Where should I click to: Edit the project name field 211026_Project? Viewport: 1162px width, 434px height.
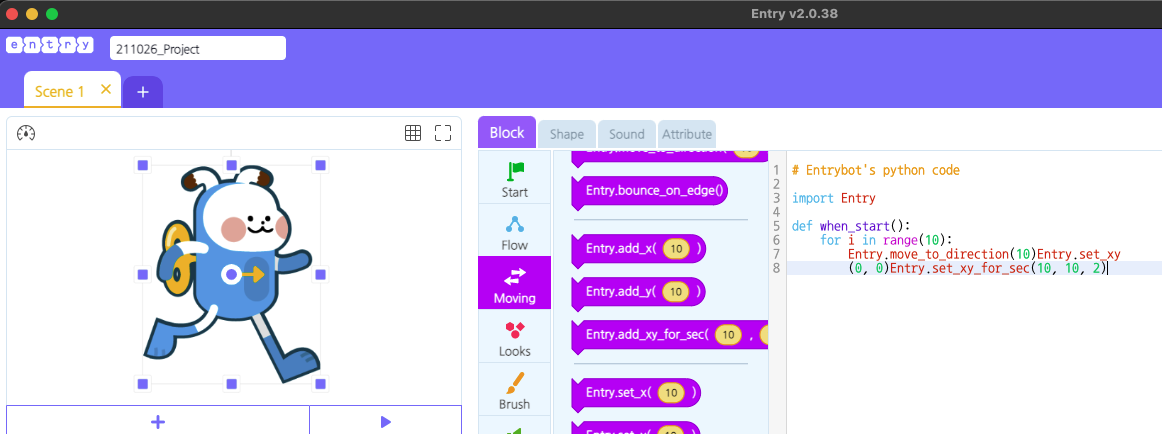pyautogui.click(x=198, y=49)
